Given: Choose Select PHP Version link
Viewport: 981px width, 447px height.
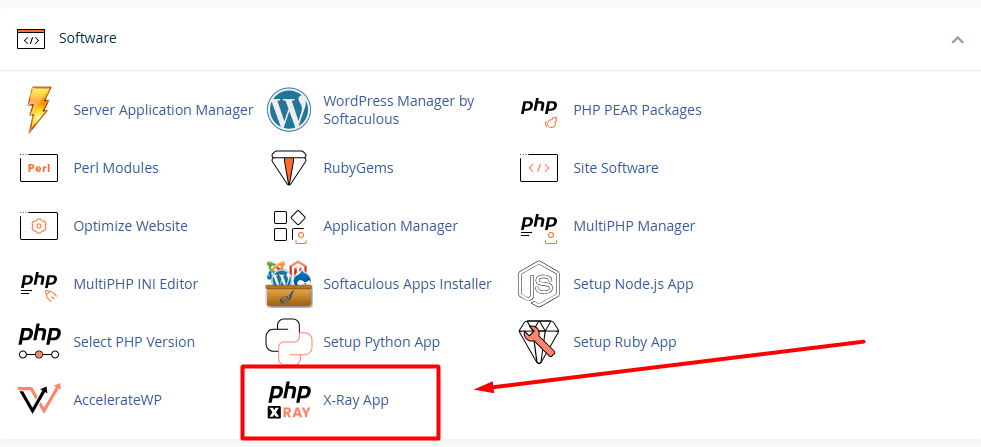Looking at the screenshot, I should [134, 342].
